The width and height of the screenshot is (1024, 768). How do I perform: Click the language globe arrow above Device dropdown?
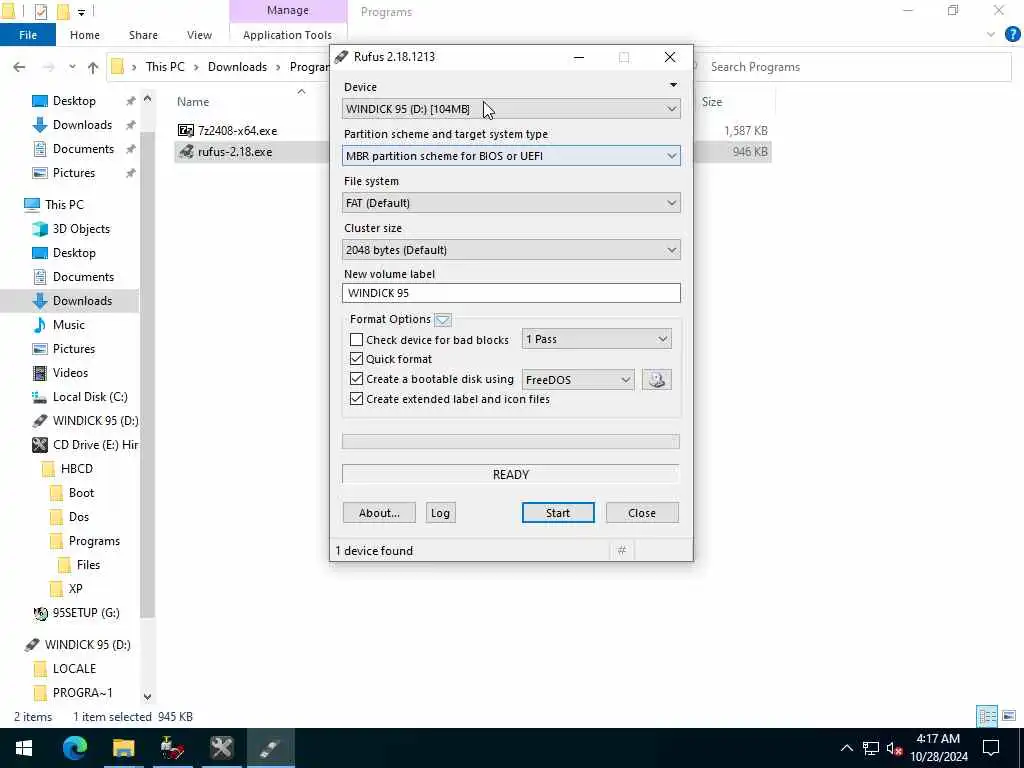click(673, 85)
